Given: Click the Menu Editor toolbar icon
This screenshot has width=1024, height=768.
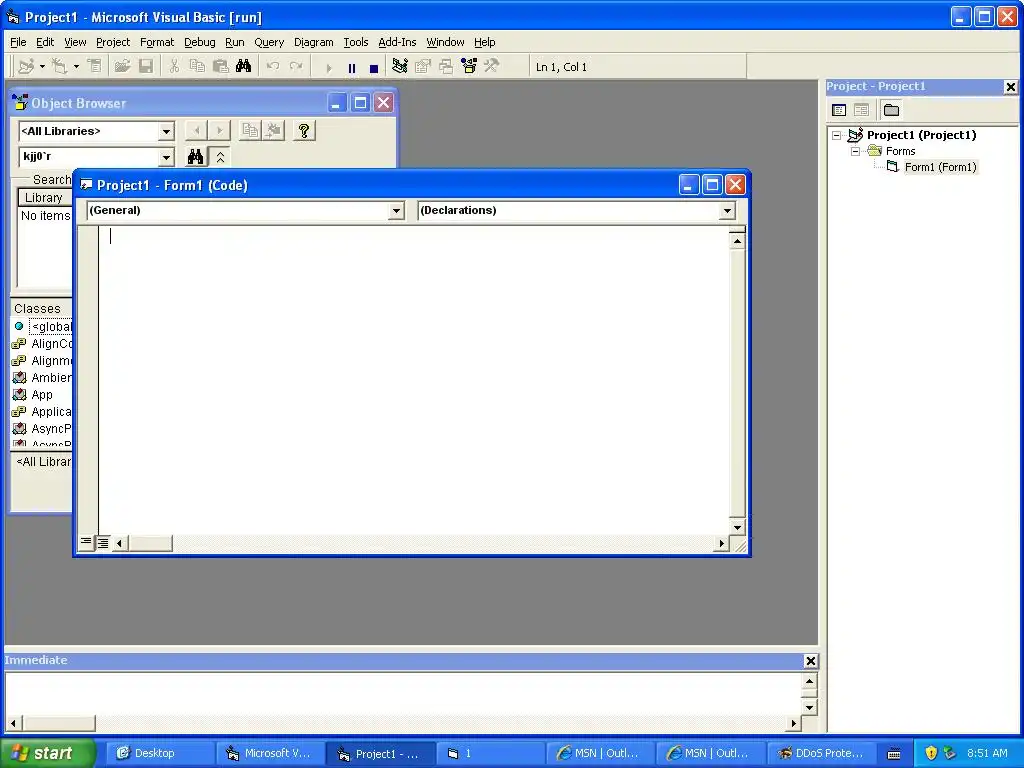Looking at the screenshot, I should point(95,67).
